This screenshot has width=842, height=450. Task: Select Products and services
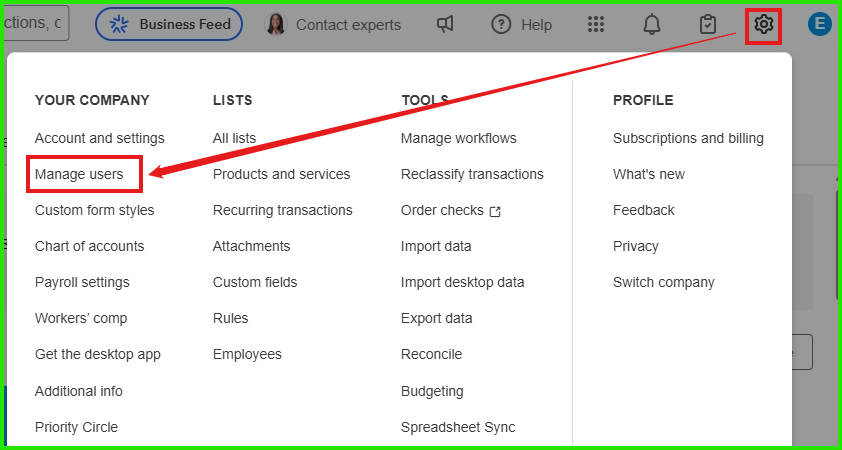(281, 174)
